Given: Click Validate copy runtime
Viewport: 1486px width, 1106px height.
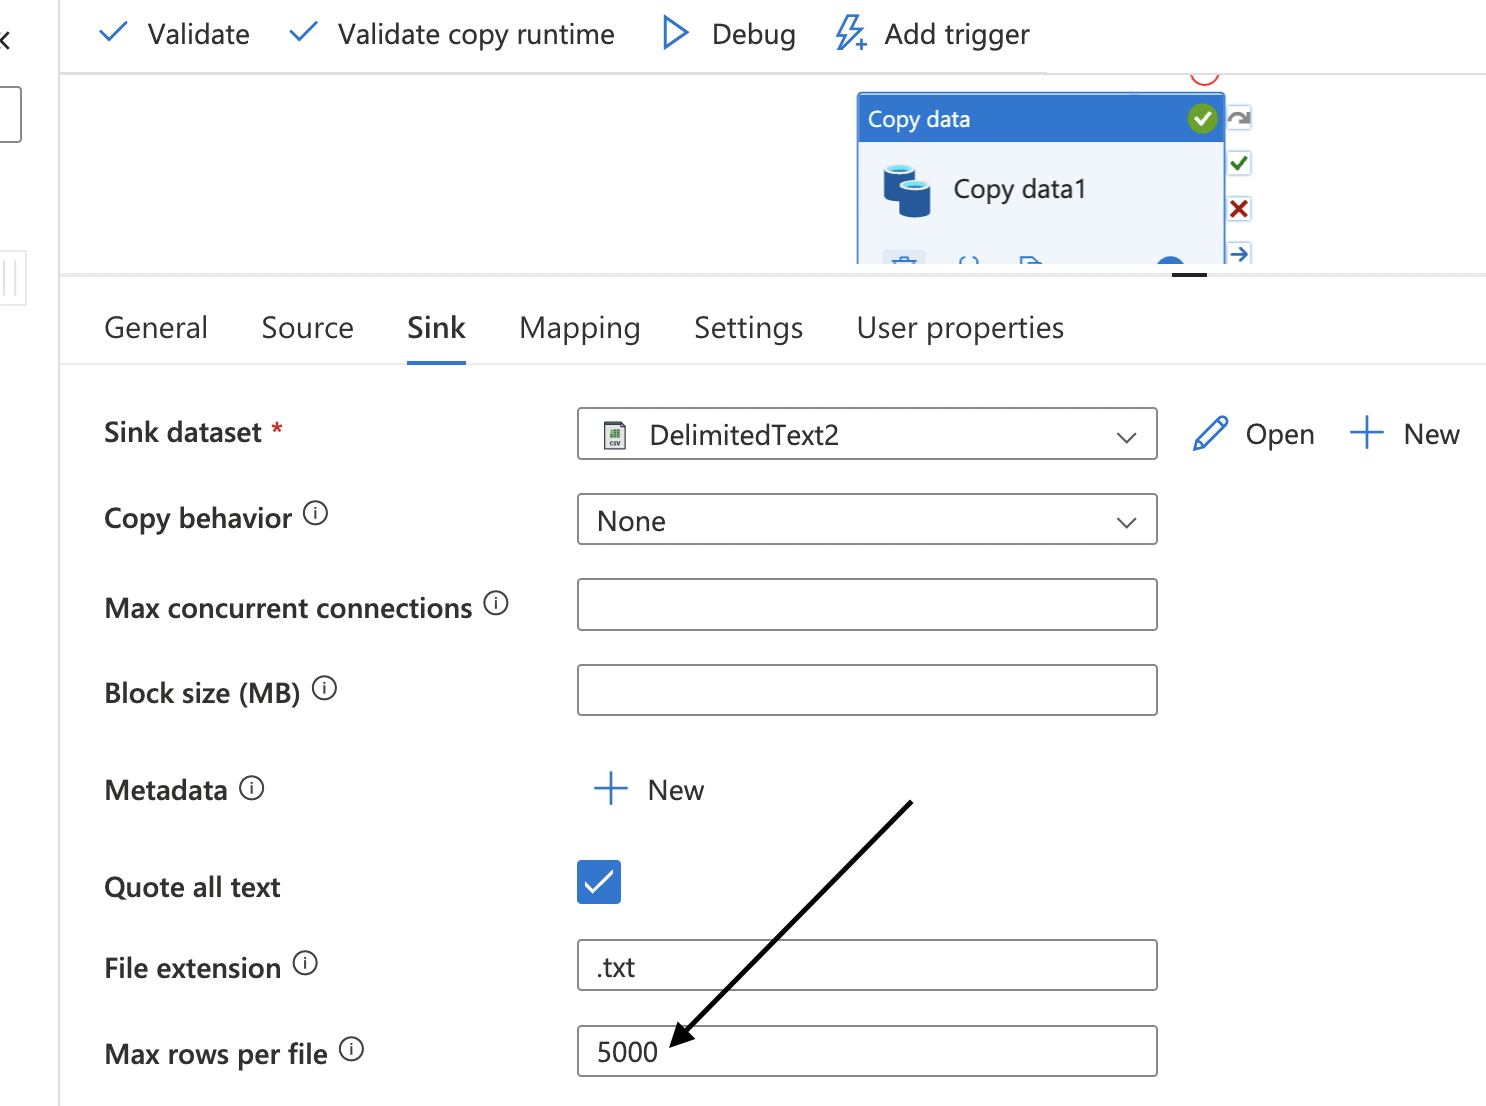Looking at the screenshot, I should click(451, 33).
